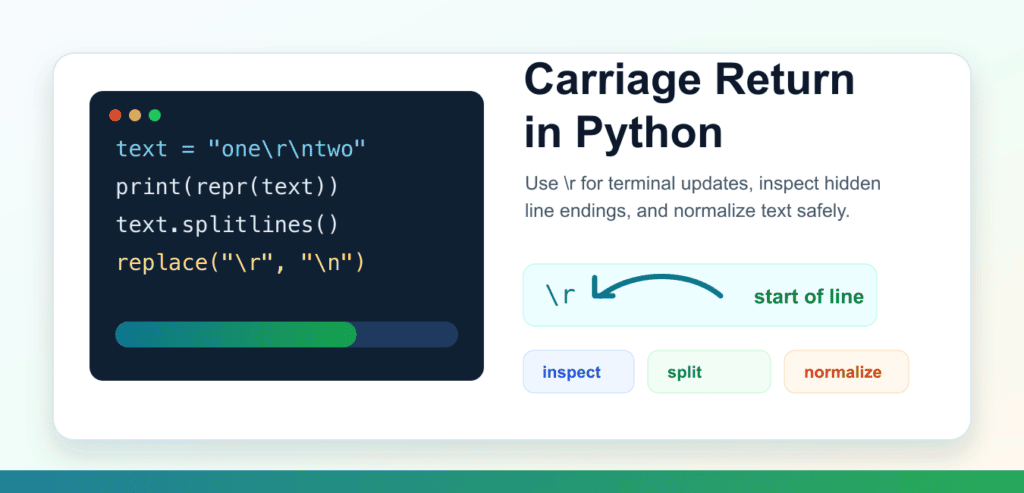Click the red dot in code window
This screenshot has height=493, width=1024.
(115, 116)
